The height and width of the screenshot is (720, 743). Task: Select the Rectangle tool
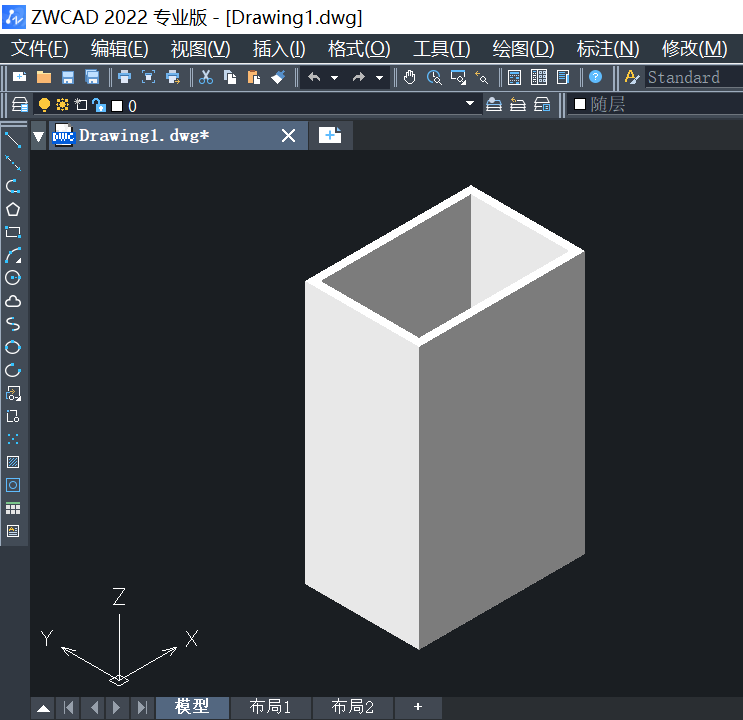coord(13,232)
